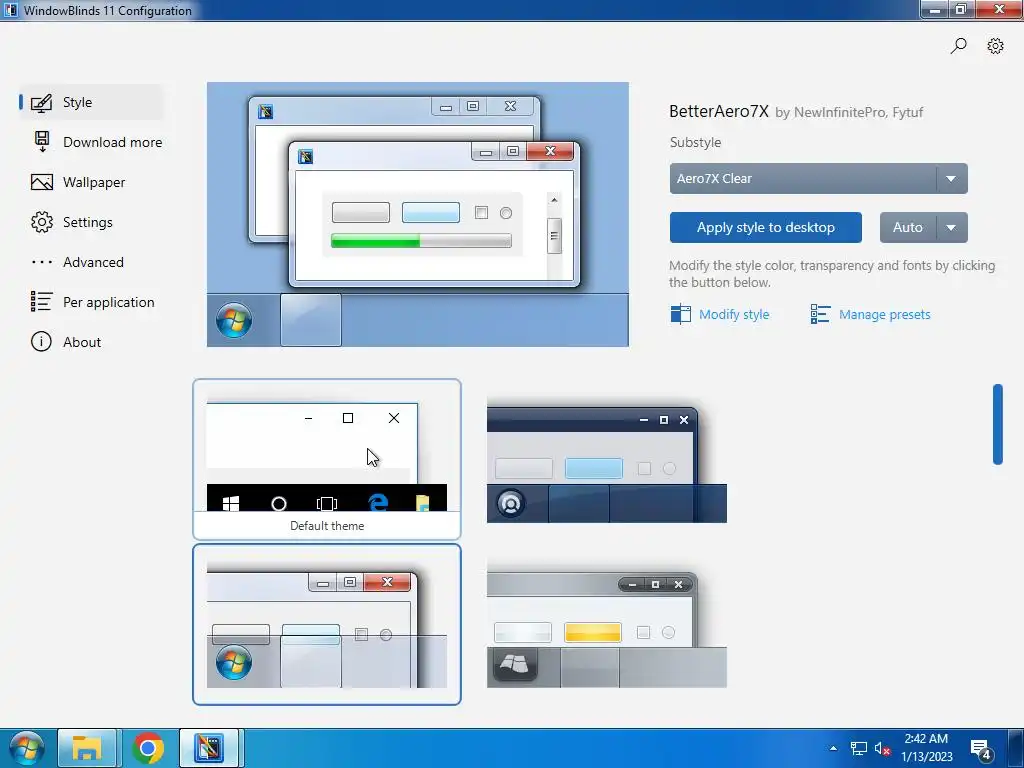Click the network tray icon
This screenshot has height=768, width=1024.
tap(858, 748)
